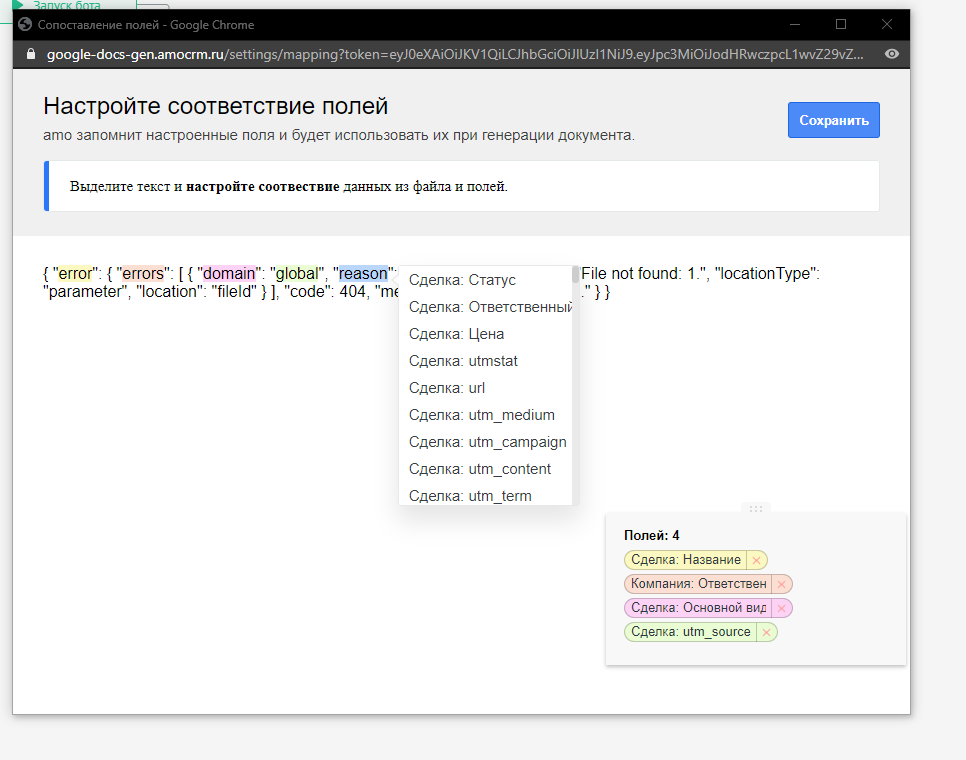Pick 'Сделка: utm_campaign' field
The width and height of the screenshot is (966, 760).
487,442
